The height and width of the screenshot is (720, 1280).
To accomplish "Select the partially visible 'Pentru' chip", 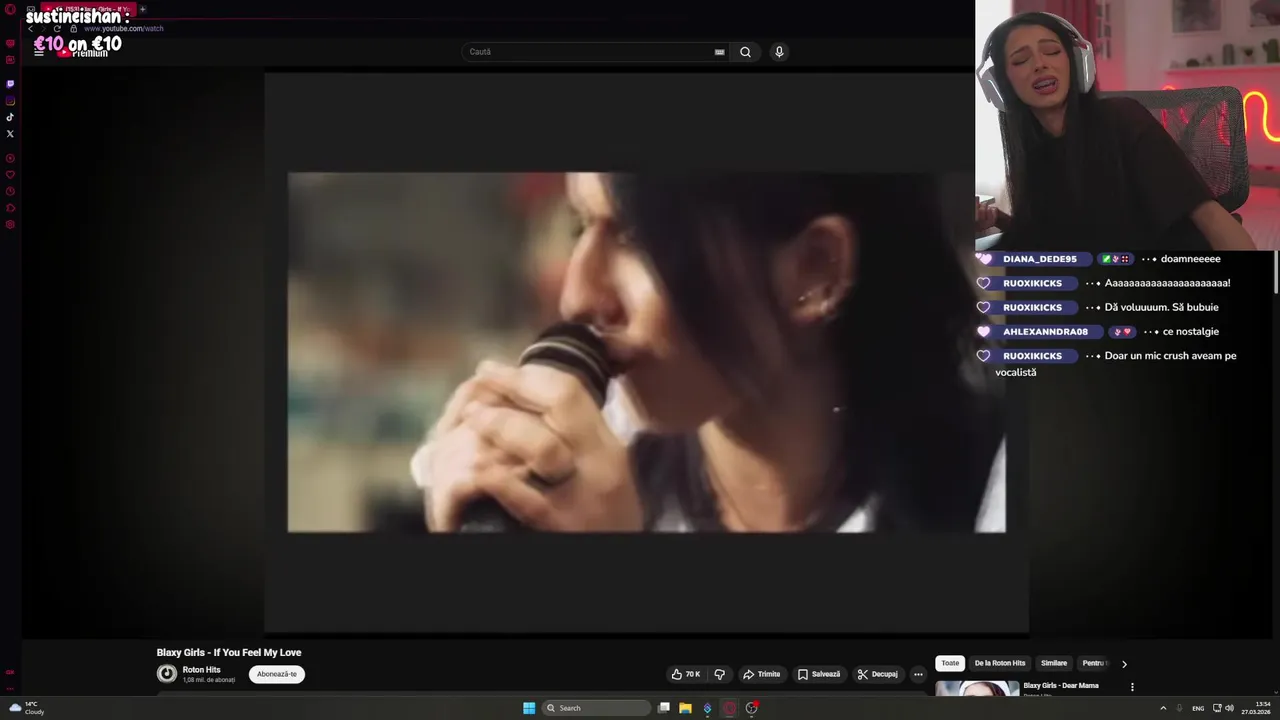I will 1094,663.
